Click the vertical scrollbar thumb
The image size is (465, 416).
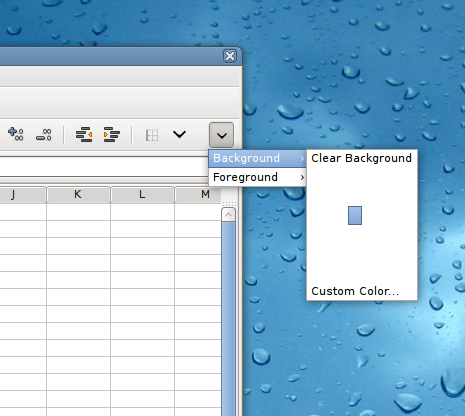point(228,319)
